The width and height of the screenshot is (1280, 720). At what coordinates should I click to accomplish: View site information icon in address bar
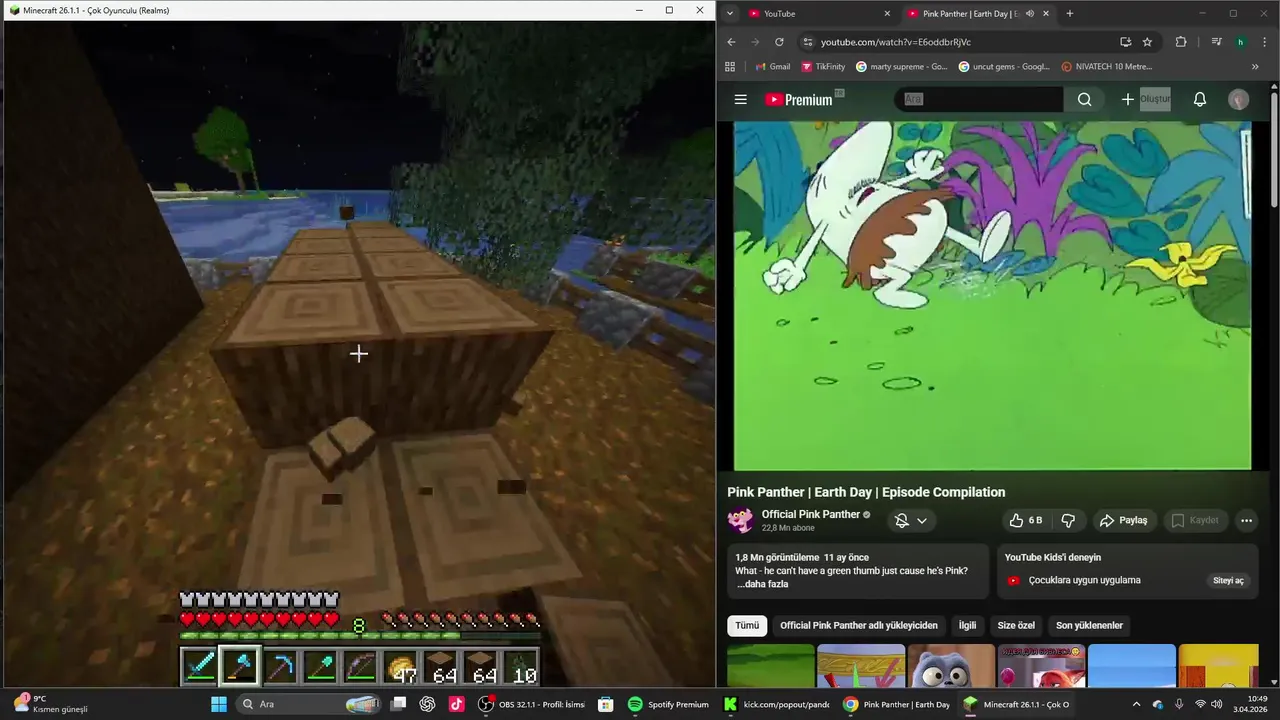807,42
